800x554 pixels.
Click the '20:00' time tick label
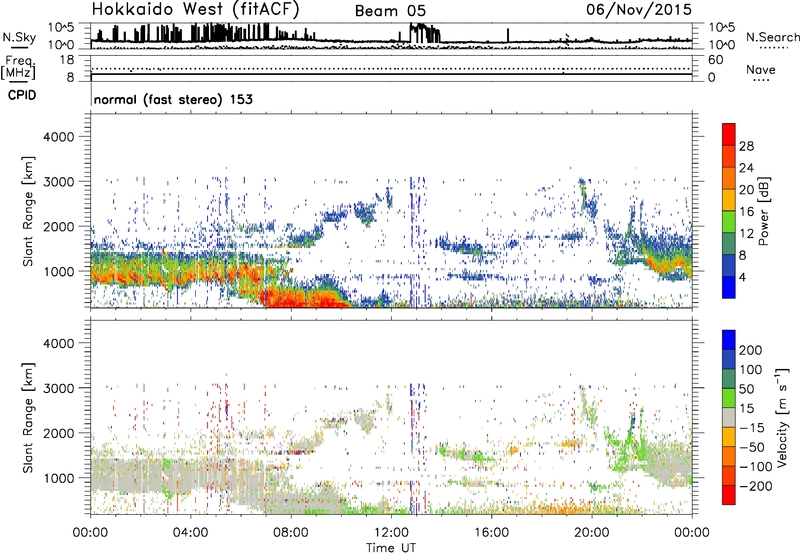[592, 533]
